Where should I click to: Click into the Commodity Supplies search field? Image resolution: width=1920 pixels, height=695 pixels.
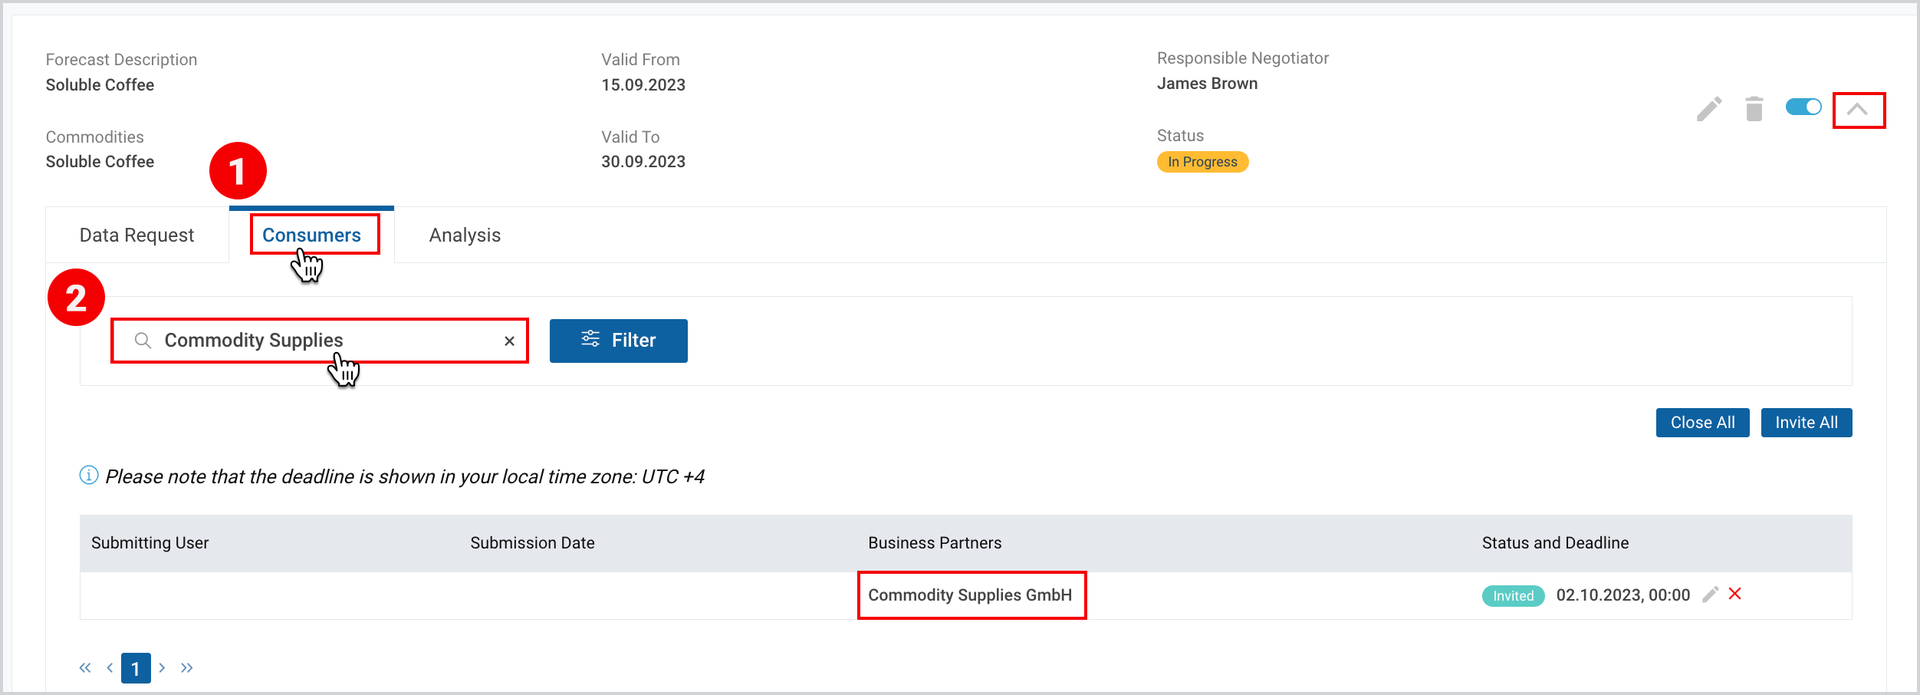point(319,341)
